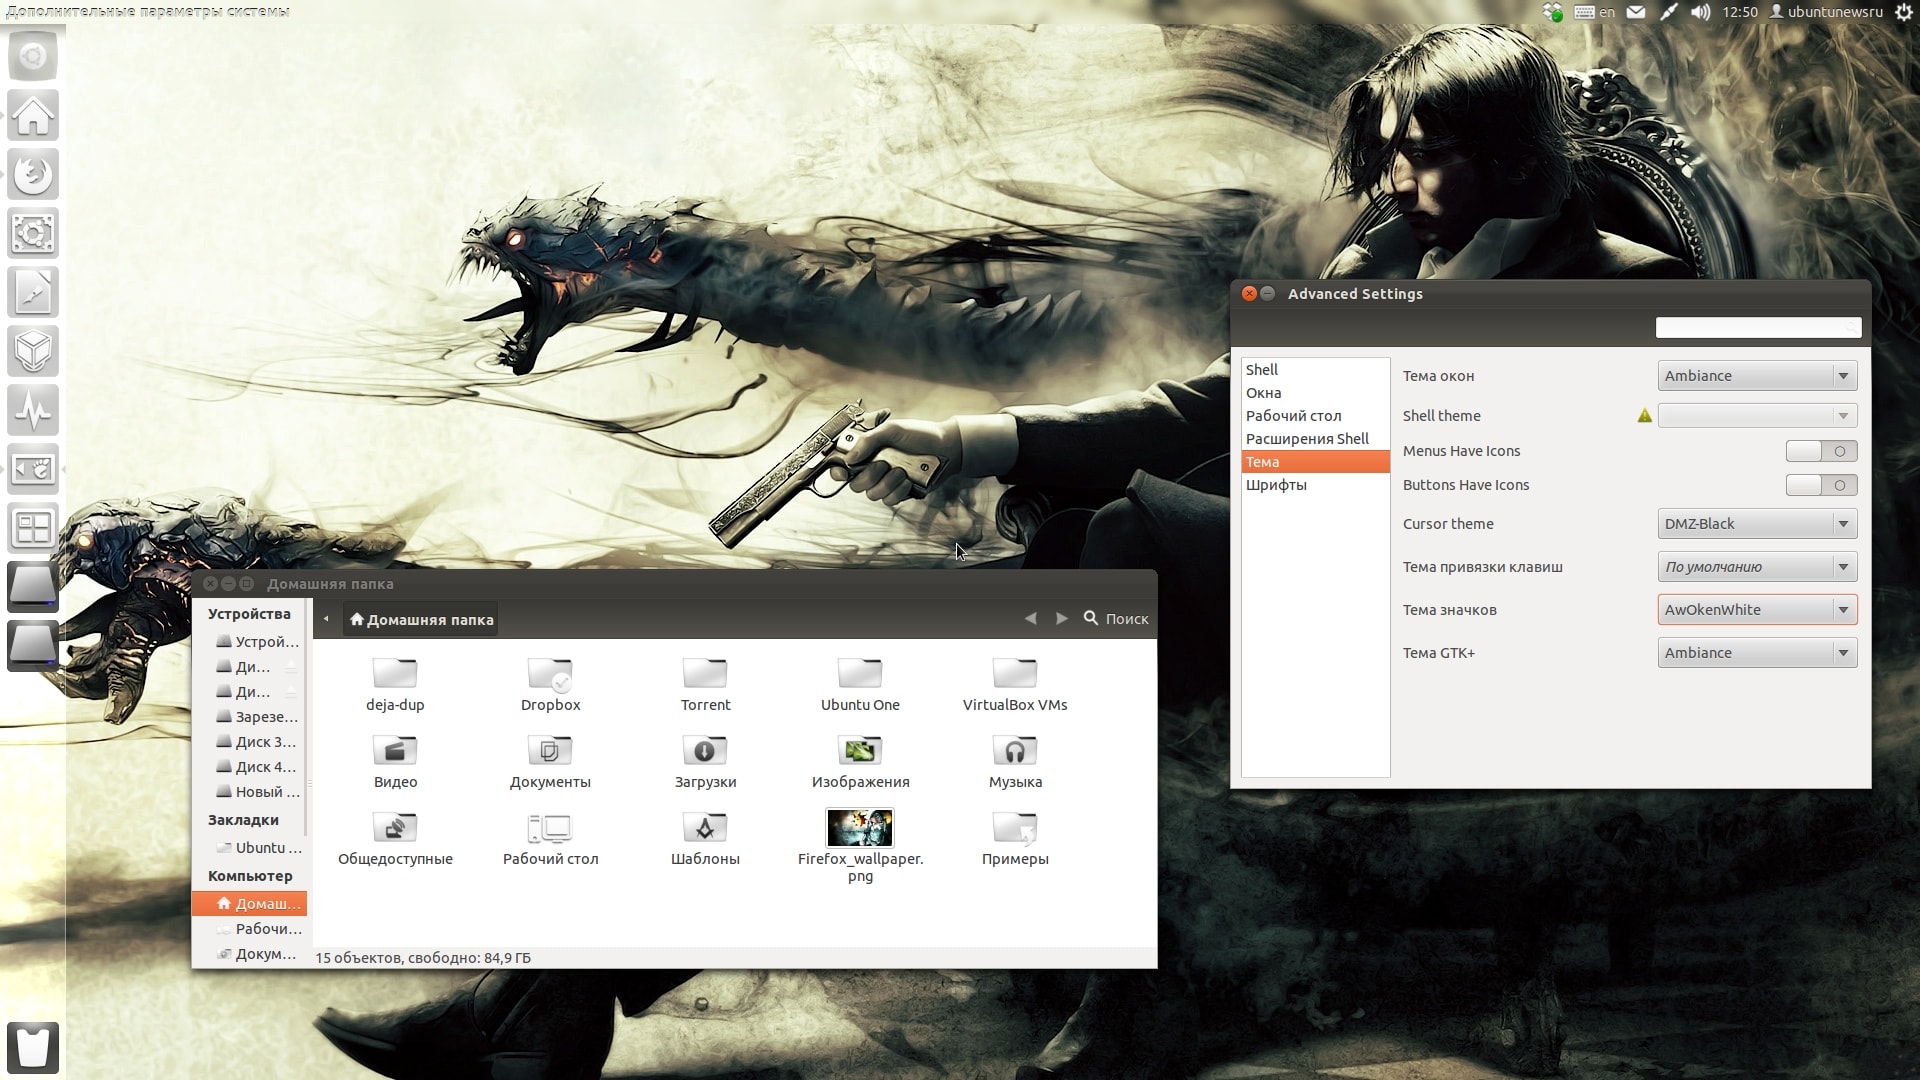Open the deja-dup folder
Image resolution: width=1920 pixels, height=1080 pixels.
pyautogui.click(x=395, y=684)
